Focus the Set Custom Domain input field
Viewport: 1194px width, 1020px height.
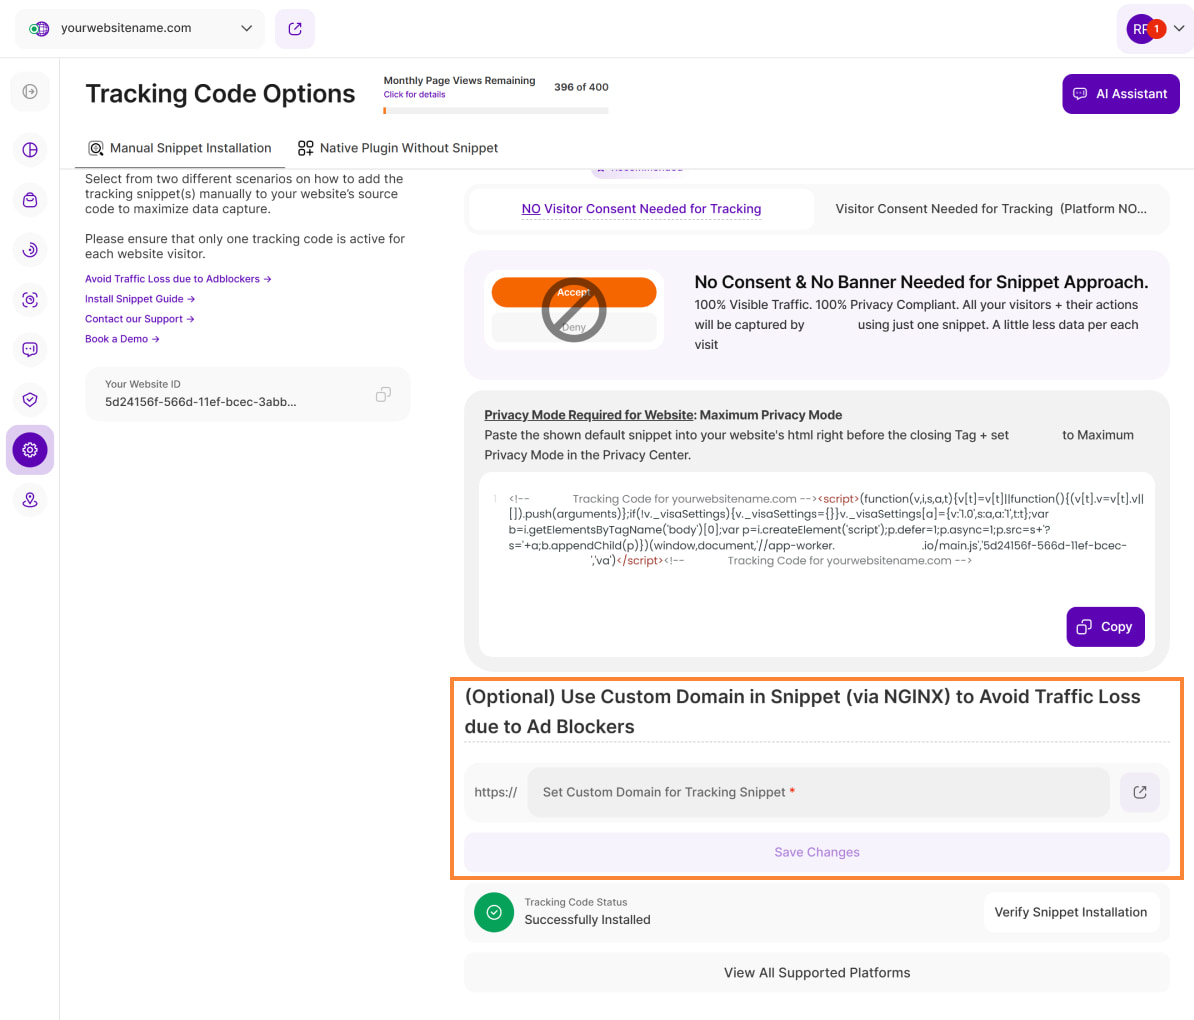(818, 792)
